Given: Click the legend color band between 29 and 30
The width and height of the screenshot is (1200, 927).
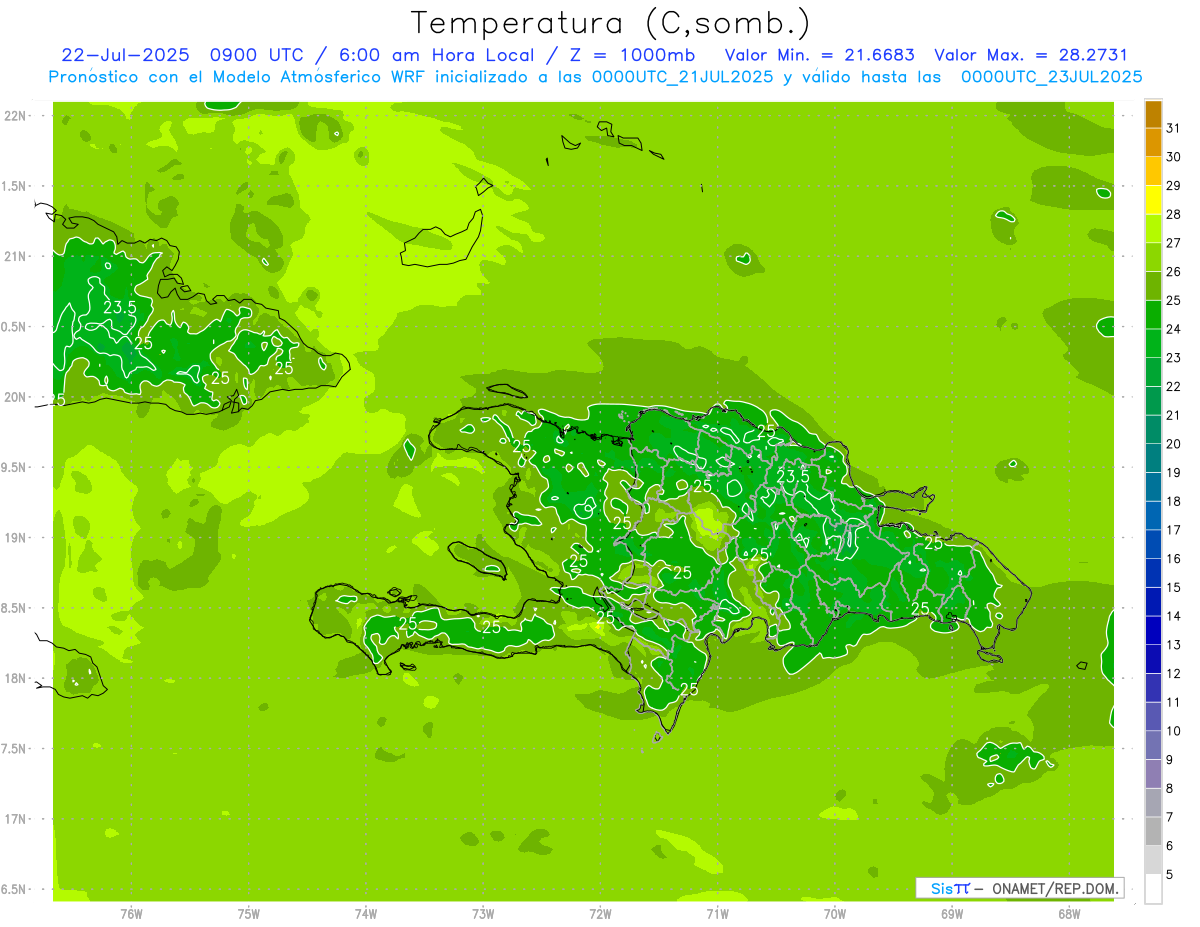Looking at the screenshot, I should click(1153, 171).
